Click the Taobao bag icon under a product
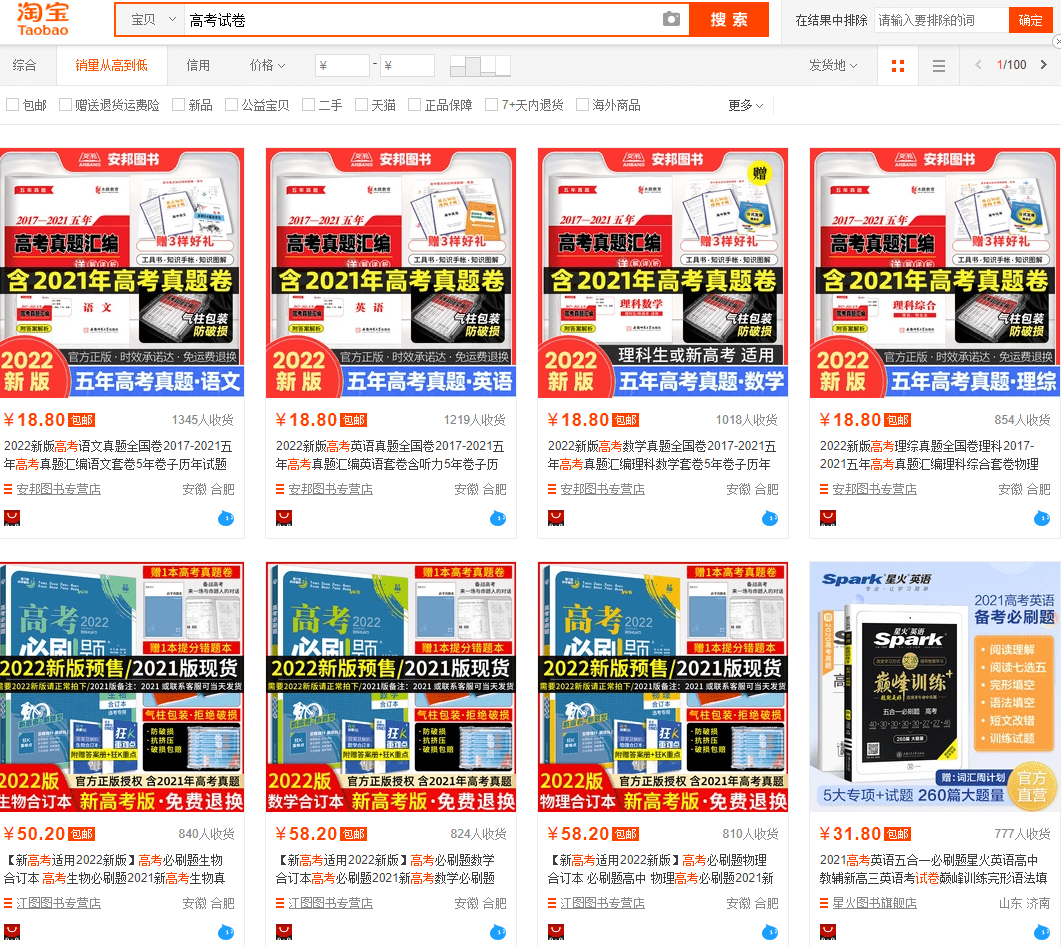This screenshot has height=947, width=1061. coord(12,518)
